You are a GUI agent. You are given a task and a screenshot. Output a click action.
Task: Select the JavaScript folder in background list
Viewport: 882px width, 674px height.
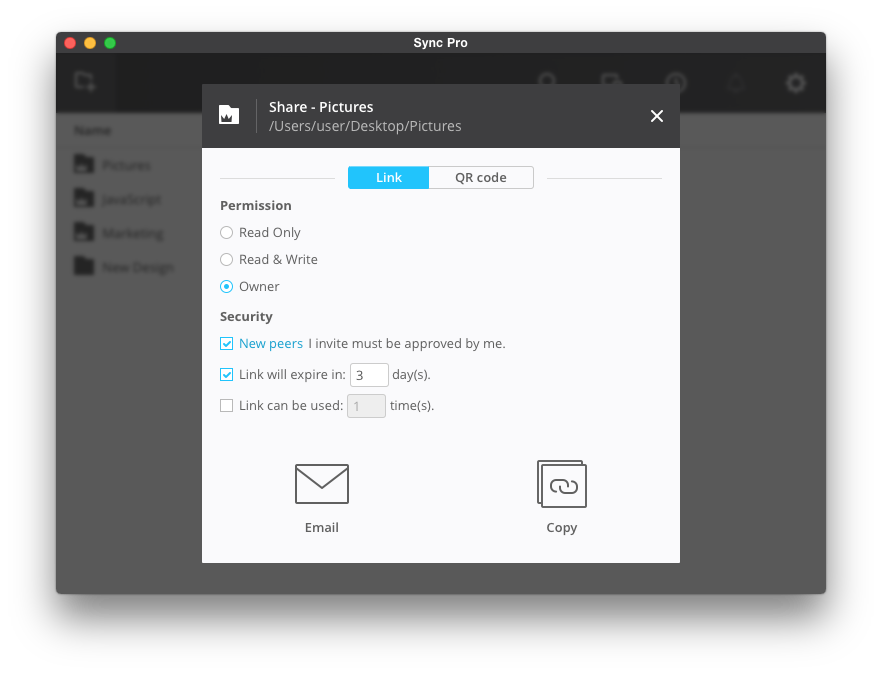(118, 199)
